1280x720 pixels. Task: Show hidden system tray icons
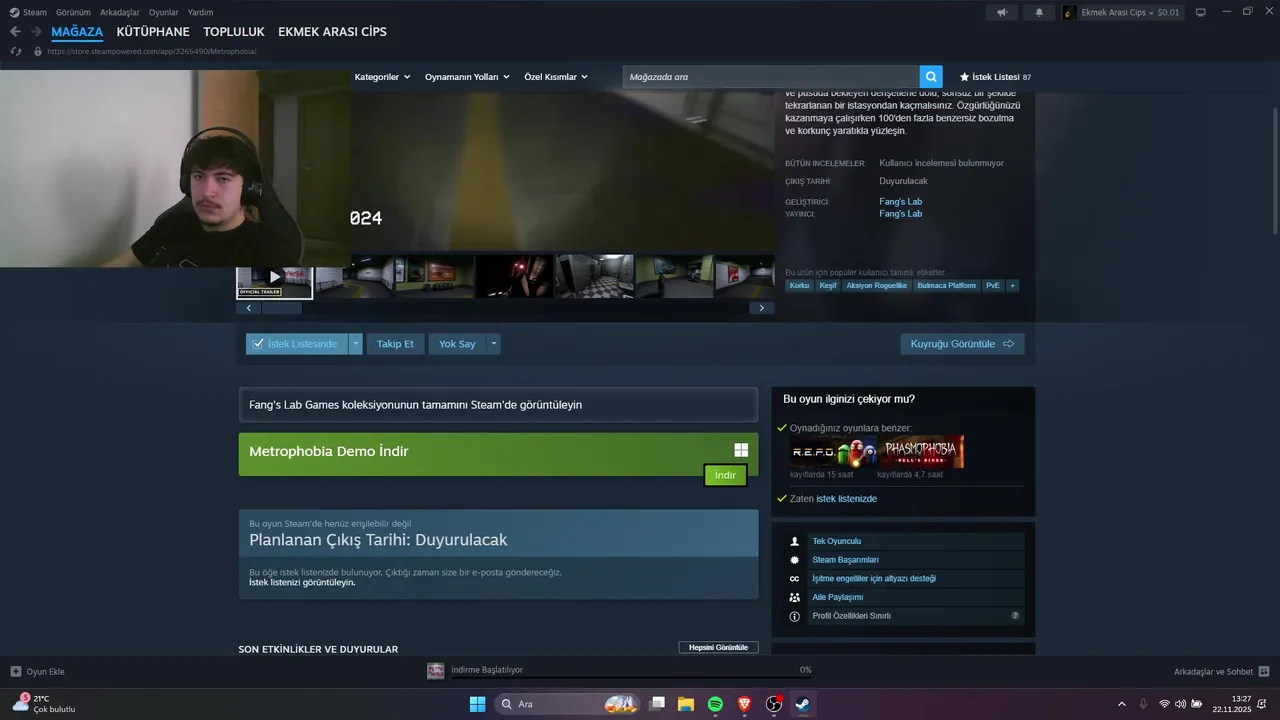(1121, 704)
